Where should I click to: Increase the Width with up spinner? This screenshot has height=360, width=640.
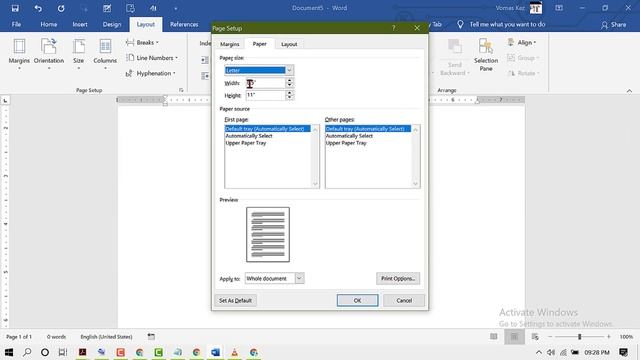pyautogui.click(x=289, y=80)
